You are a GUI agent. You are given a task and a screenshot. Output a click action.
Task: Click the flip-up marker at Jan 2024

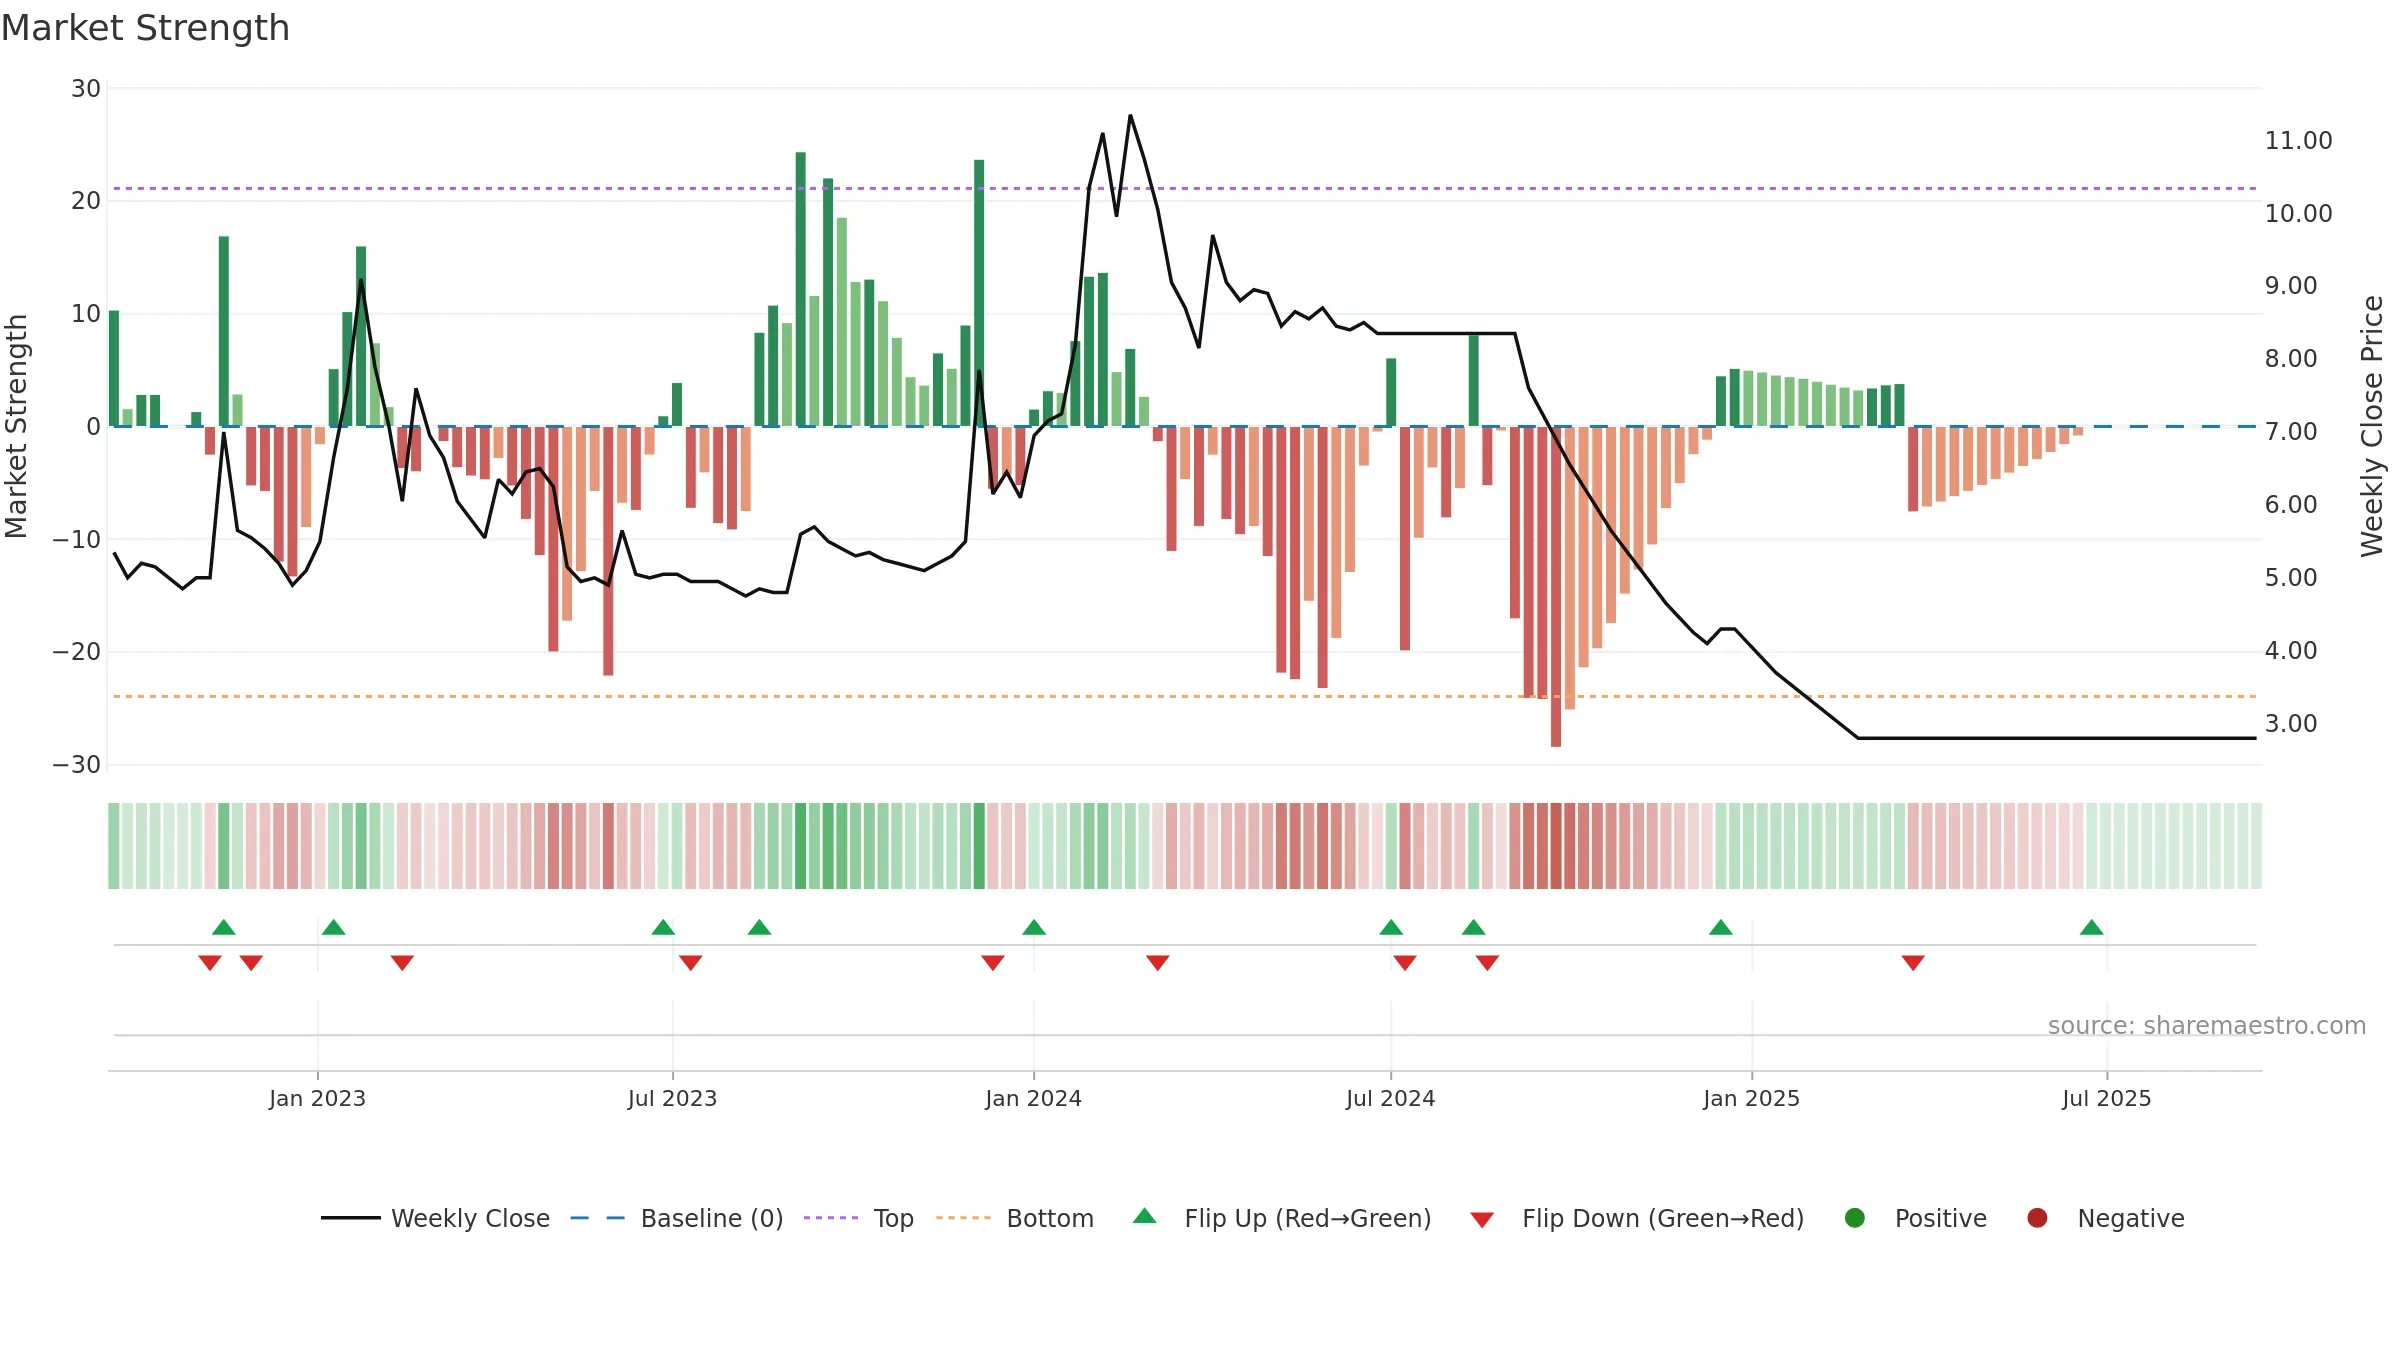[x=1034, y=927]
